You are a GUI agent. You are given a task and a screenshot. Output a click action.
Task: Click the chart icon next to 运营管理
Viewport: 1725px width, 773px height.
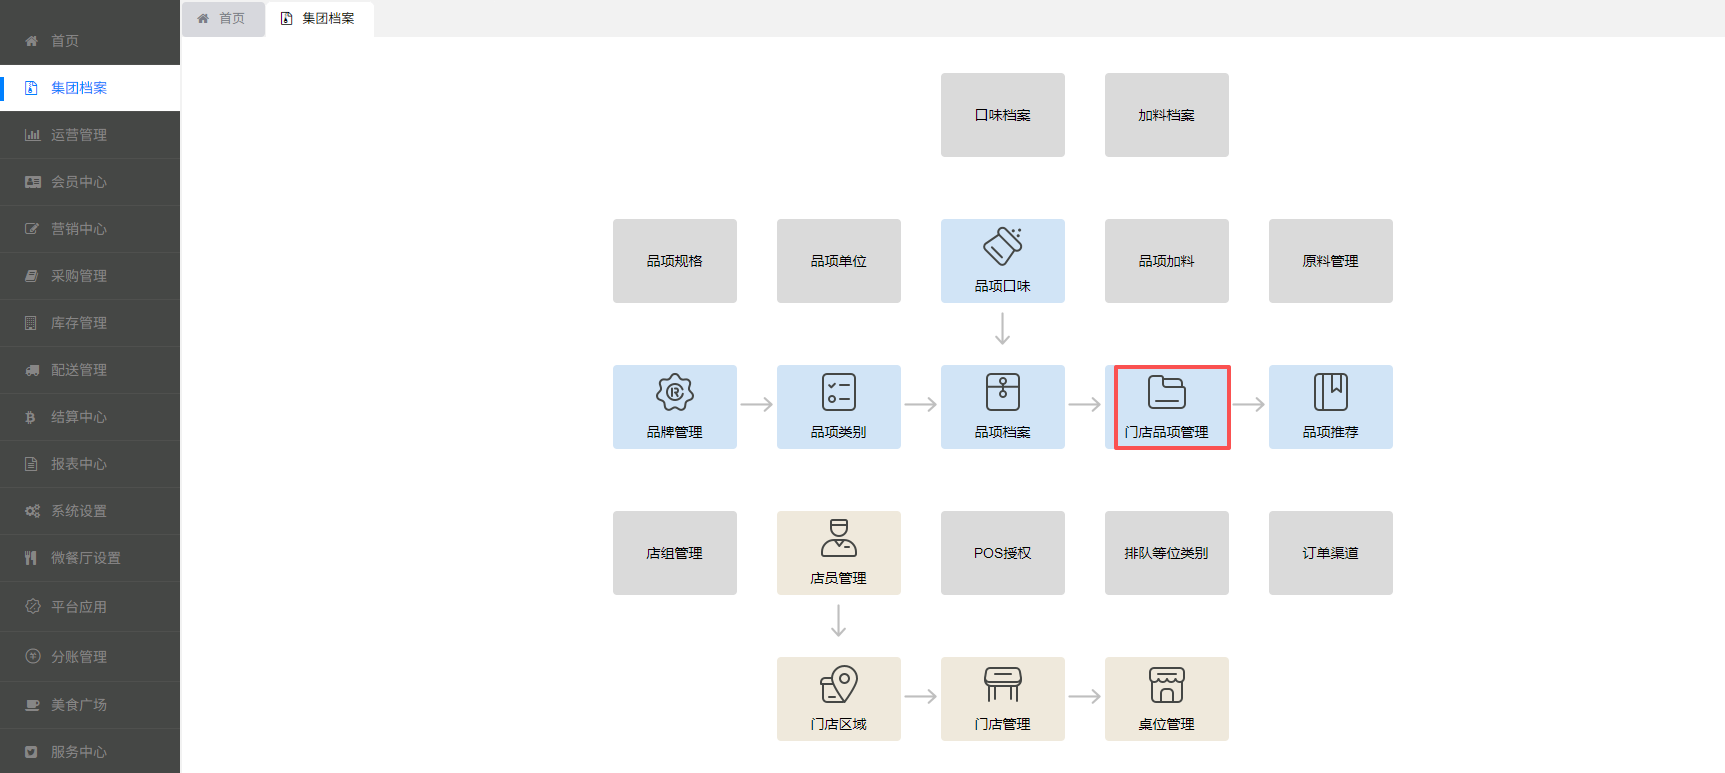point(32,135)
